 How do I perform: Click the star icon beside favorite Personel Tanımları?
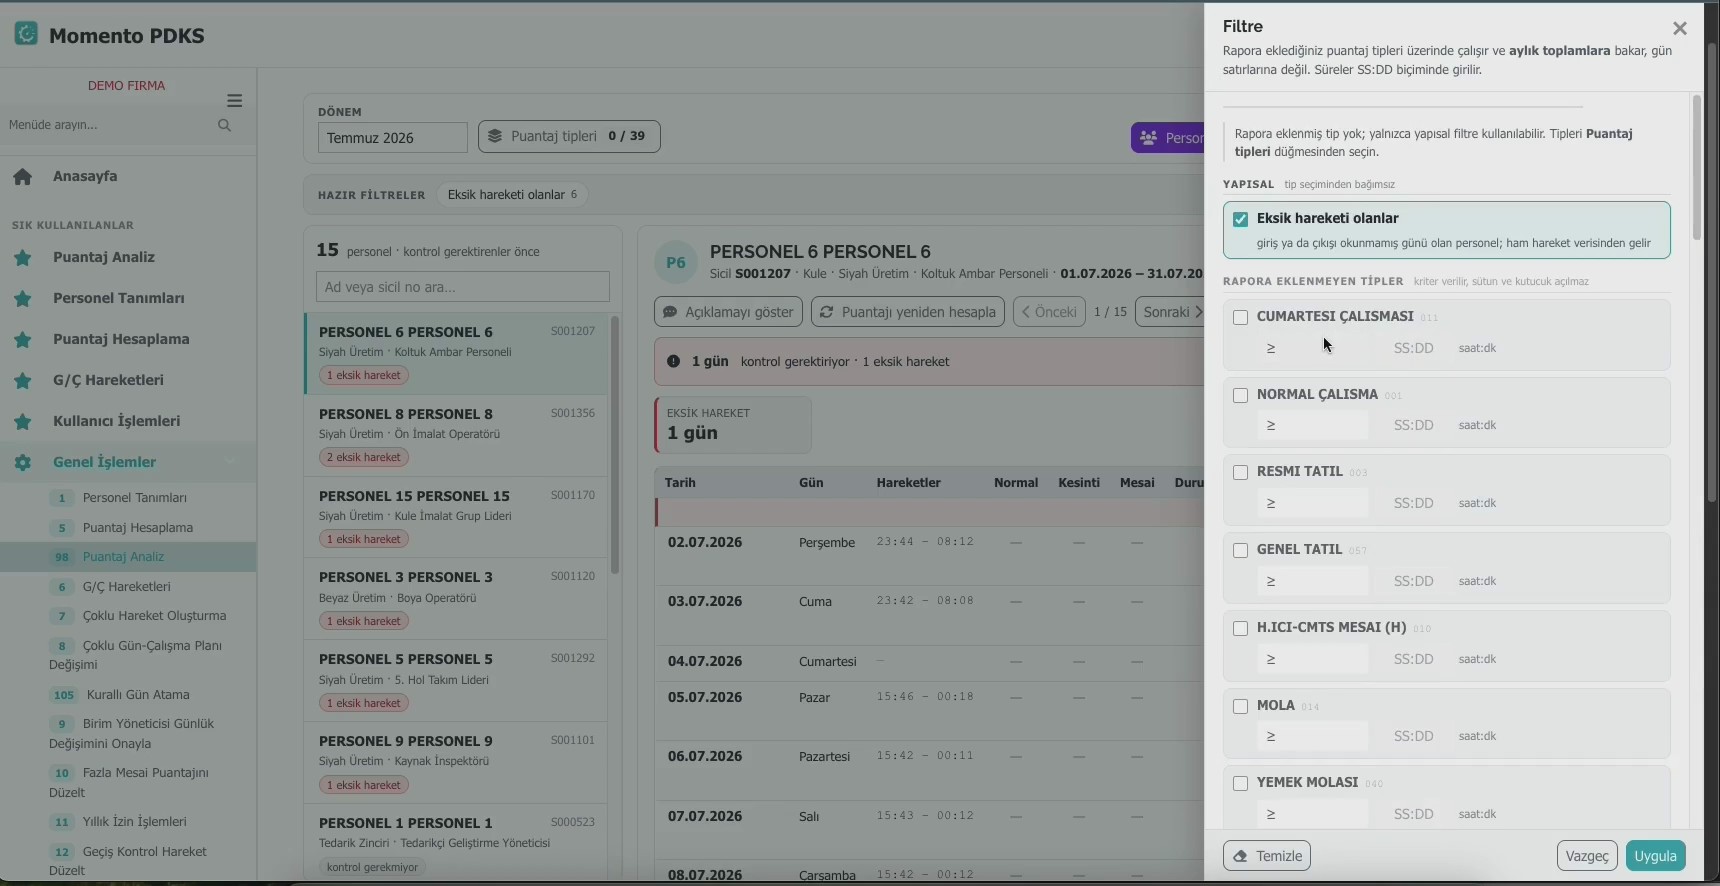(23, 299)
